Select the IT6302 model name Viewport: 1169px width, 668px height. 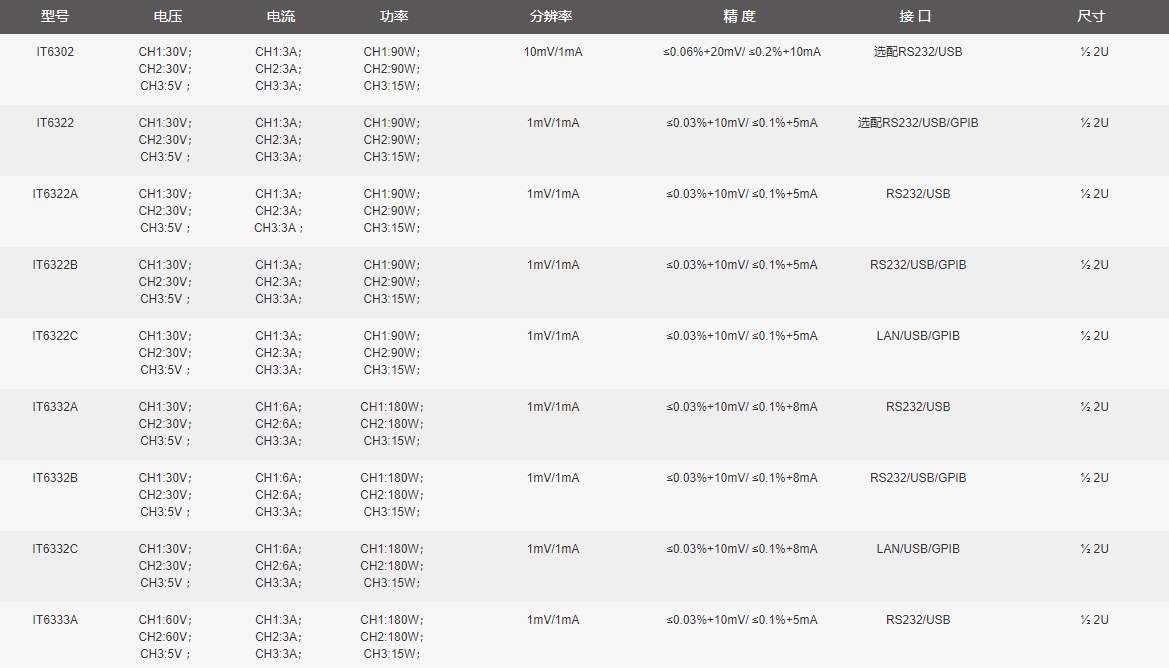pyautogui.click(x=55, y=52)
